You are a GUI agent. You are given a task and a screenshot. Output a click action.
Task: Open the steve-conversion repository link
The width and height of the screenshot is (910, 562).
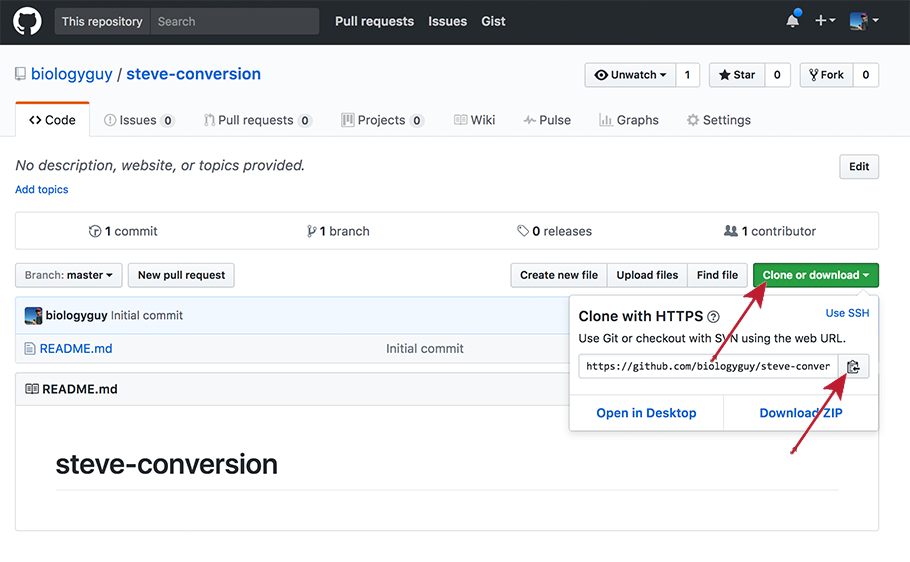point(193,74)
